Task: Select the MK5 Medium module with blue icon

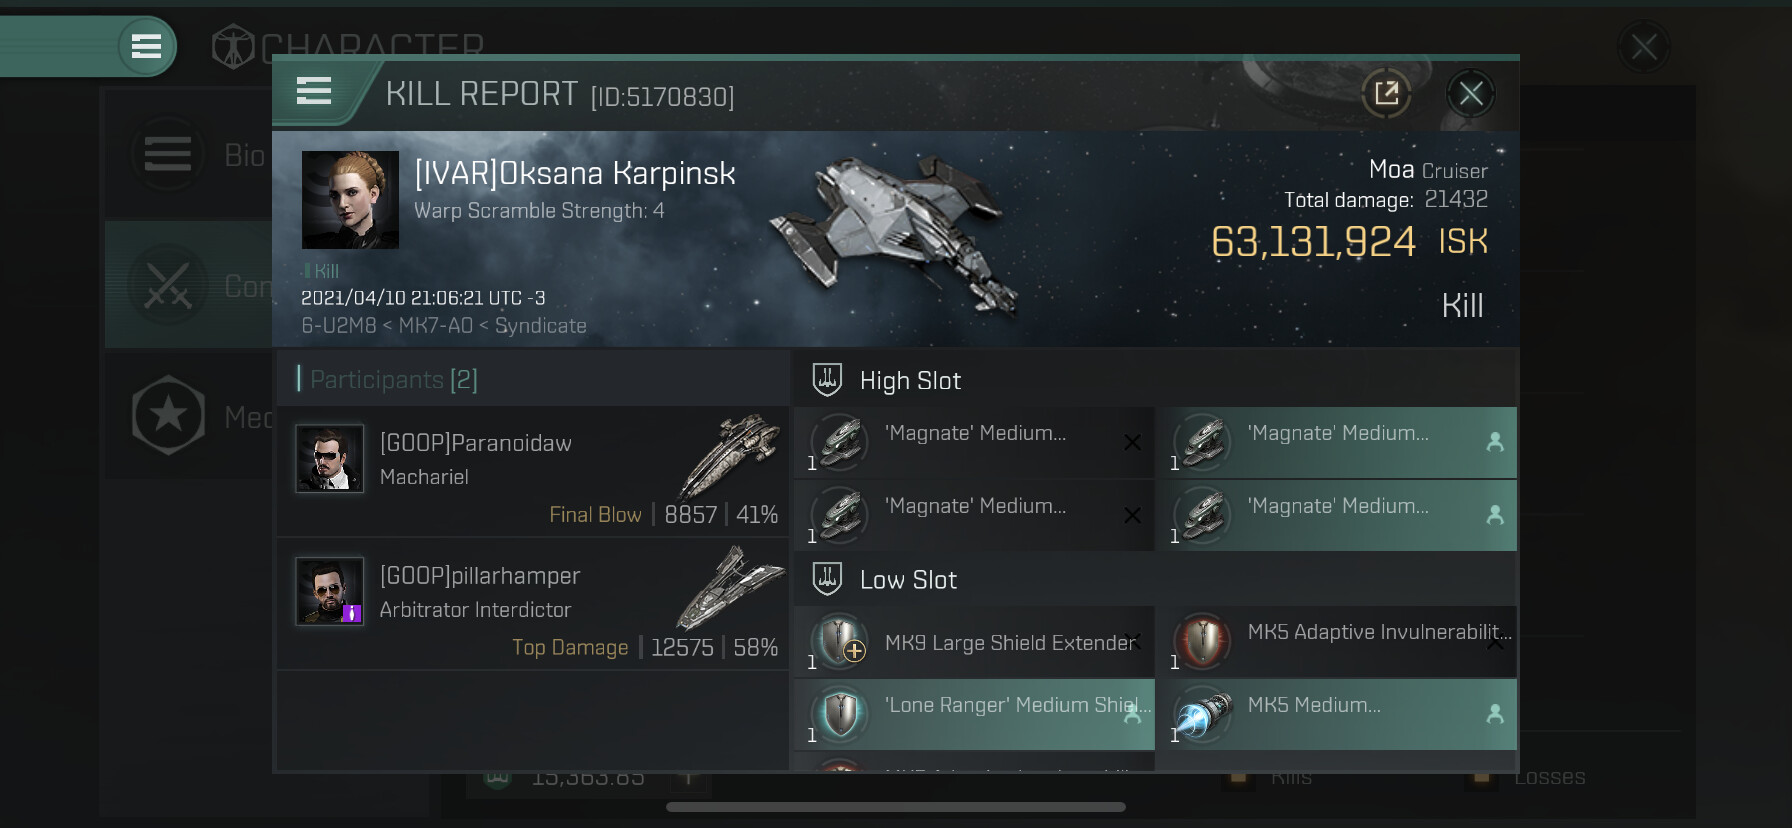Action: (x=1336, y=714)
